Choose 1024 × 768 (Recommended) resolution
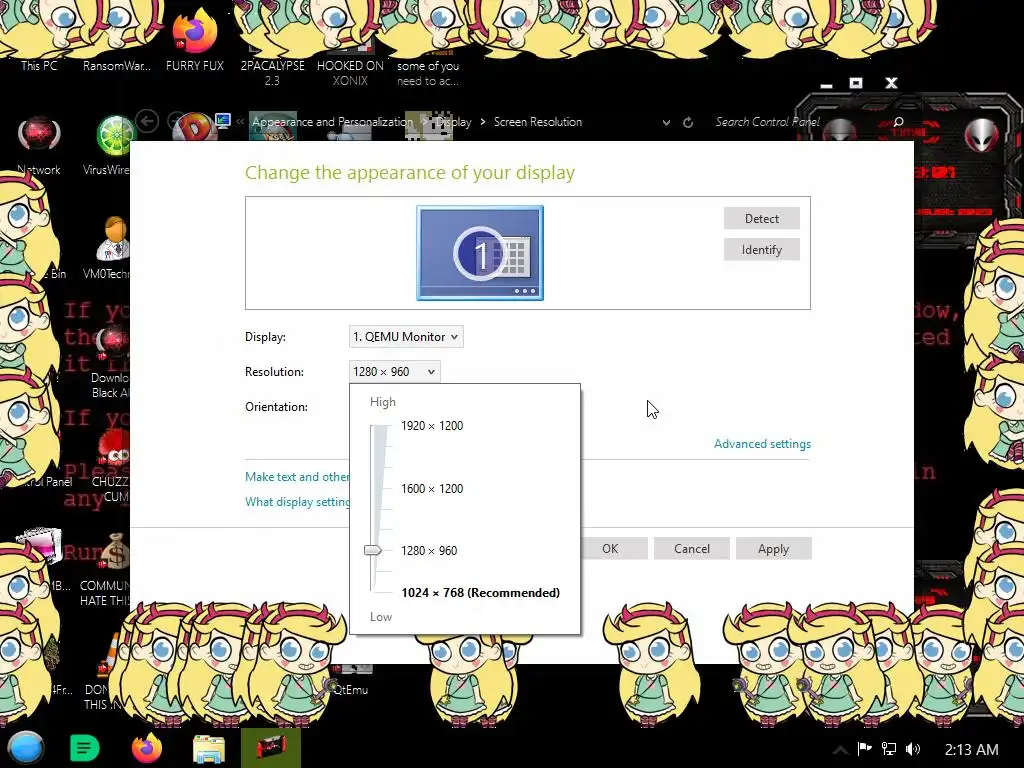The width and height of the screenshot is (1024, 768). click(x=480, y=592)
